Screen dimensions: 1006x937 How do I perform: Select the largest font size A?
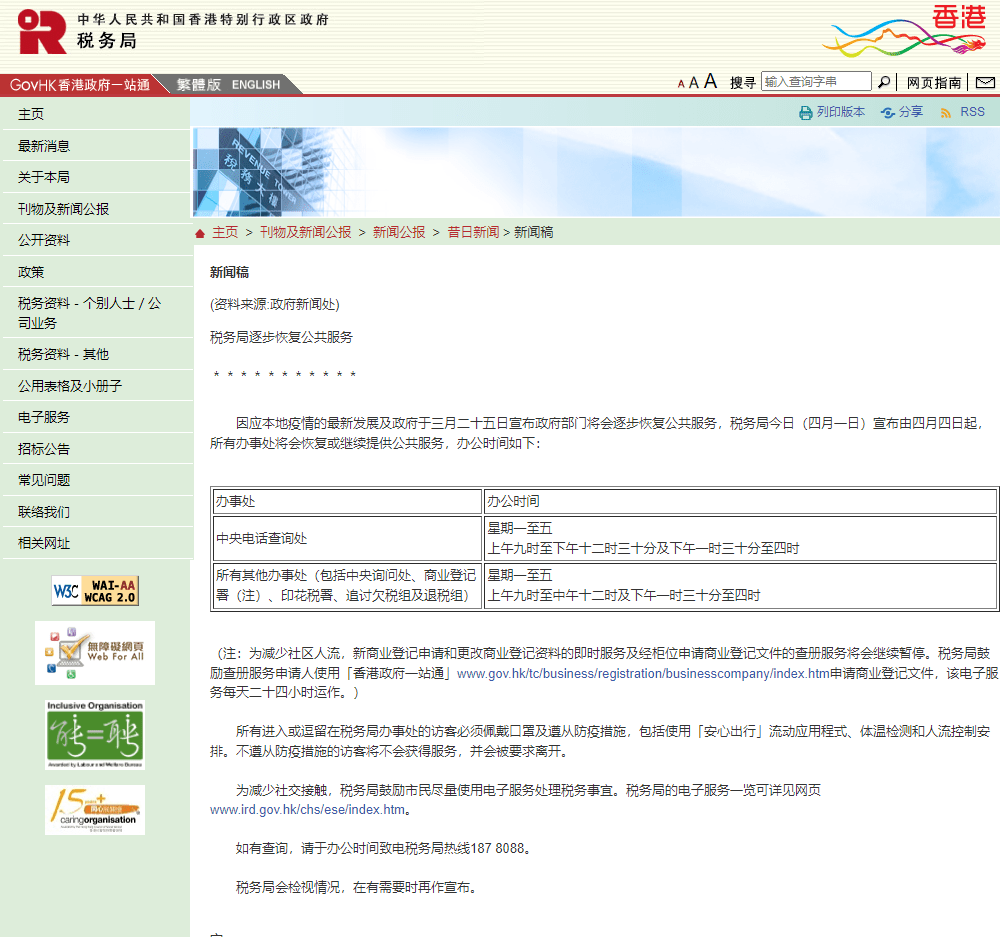[x=710, y=81]
